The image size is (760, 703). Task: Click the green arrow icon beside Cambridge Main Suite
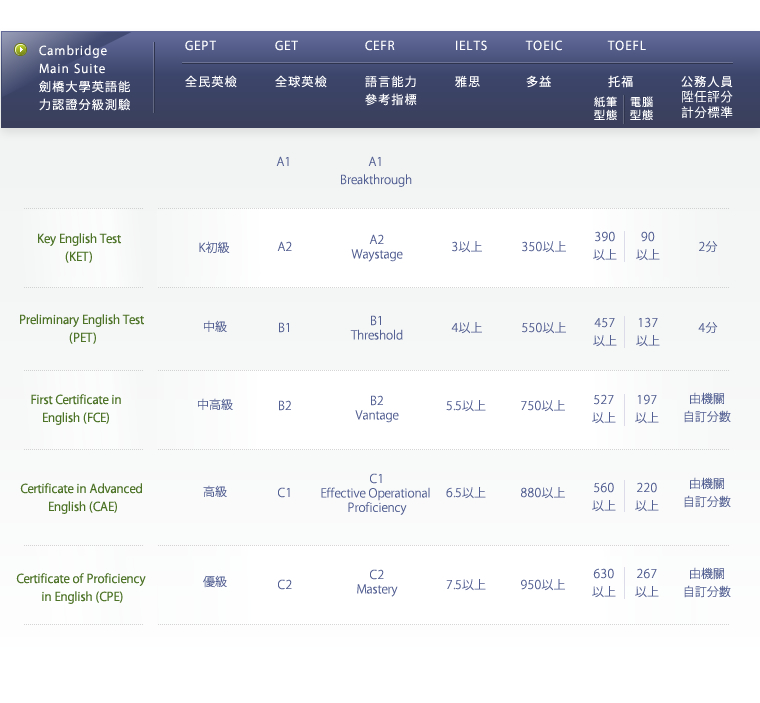pos(20,49)
